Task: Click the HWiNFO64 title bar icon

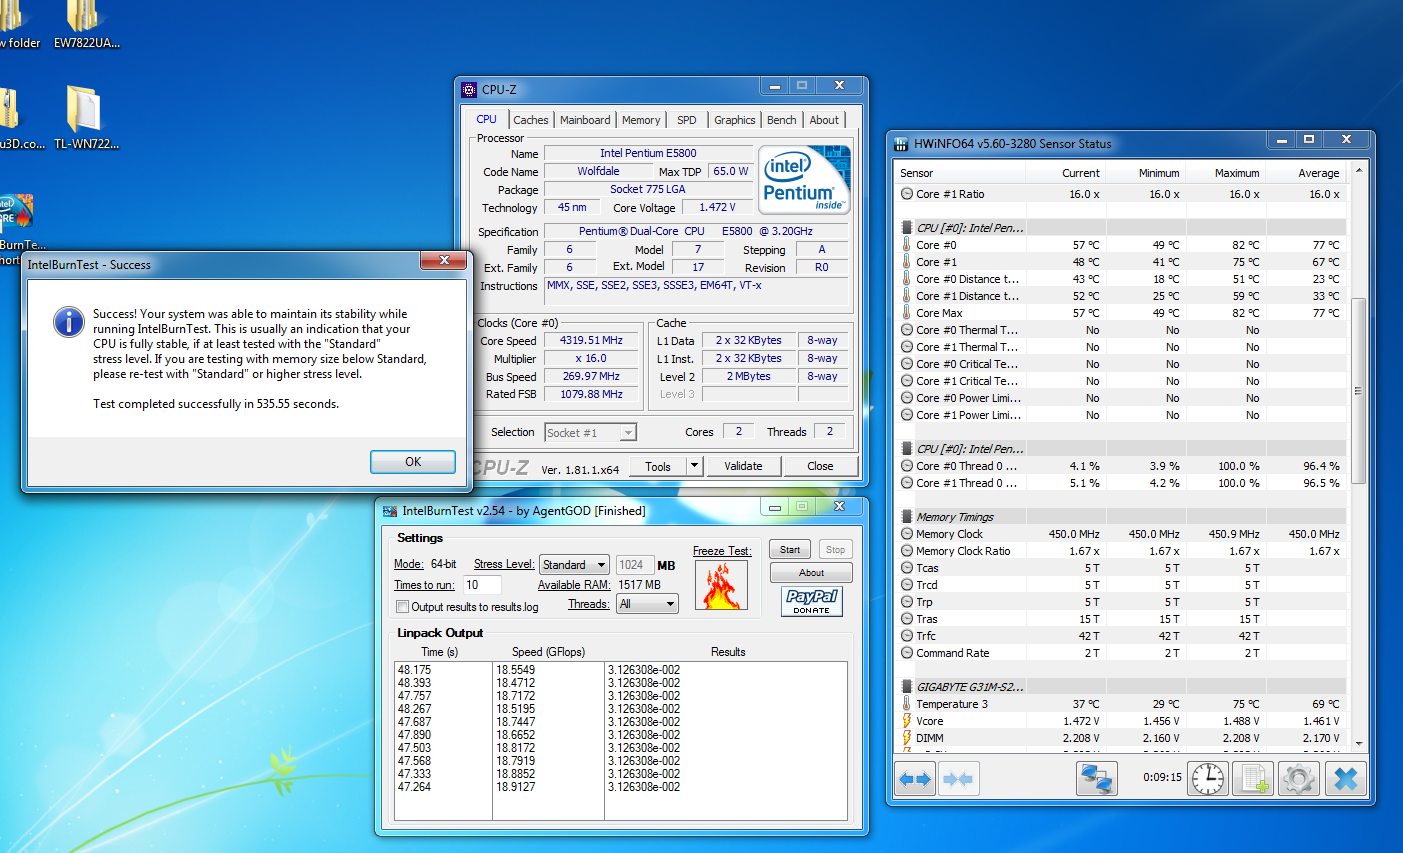Action: point(901,143)
